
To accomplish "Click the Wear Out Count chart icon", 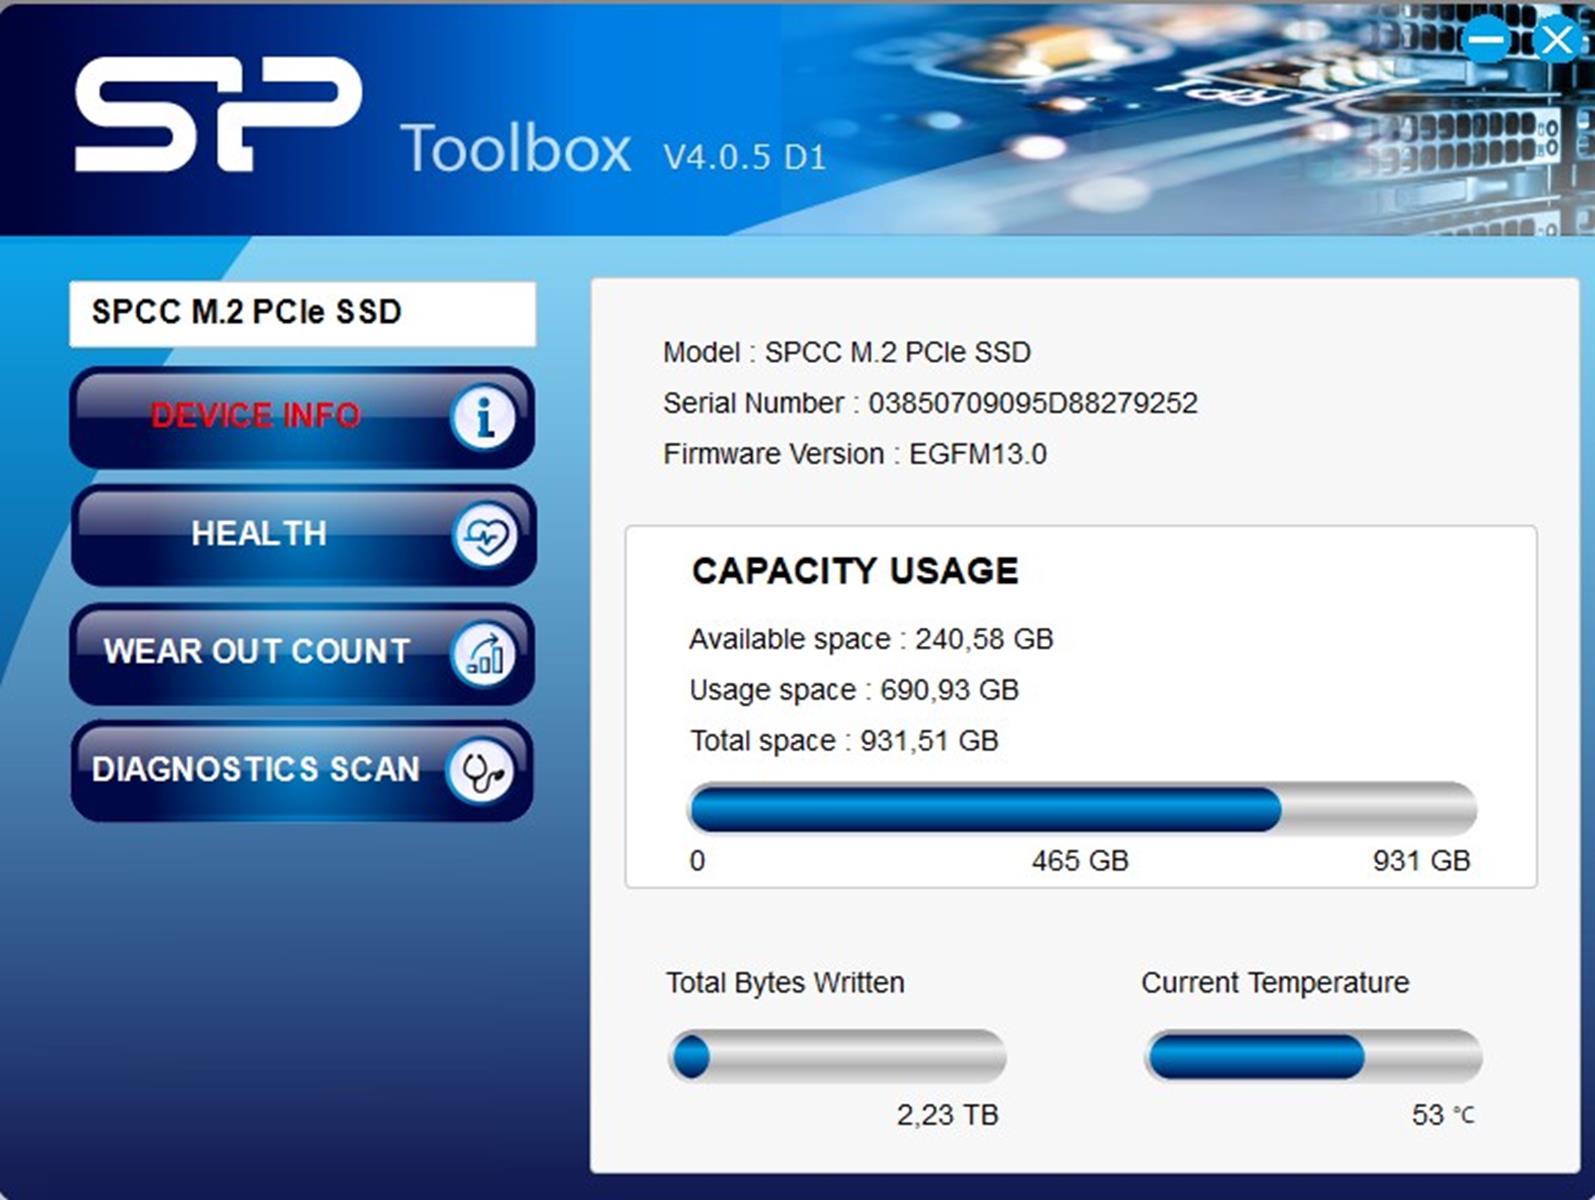I will 485,654.
